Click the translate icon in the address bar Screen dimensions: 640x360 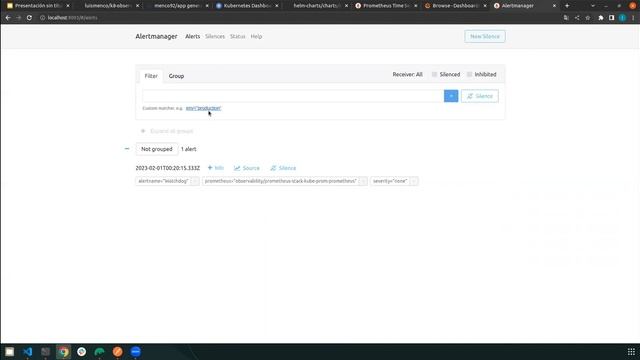click(566, 18)
